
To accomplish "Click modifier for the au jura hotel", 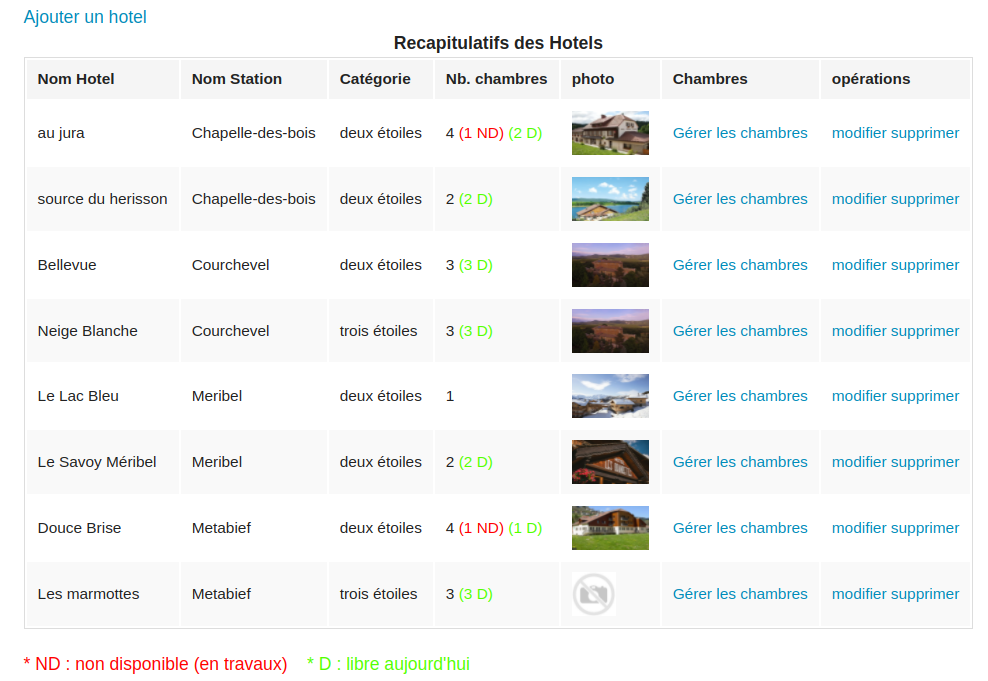I will point(859,133).
